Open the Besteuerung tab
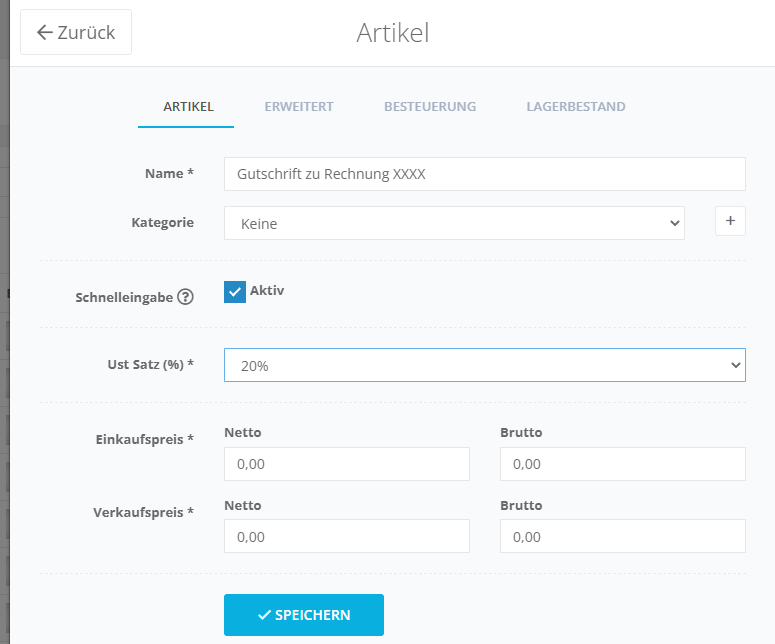Viewport: 775px width, 644px height. click(x=430, y=107)
